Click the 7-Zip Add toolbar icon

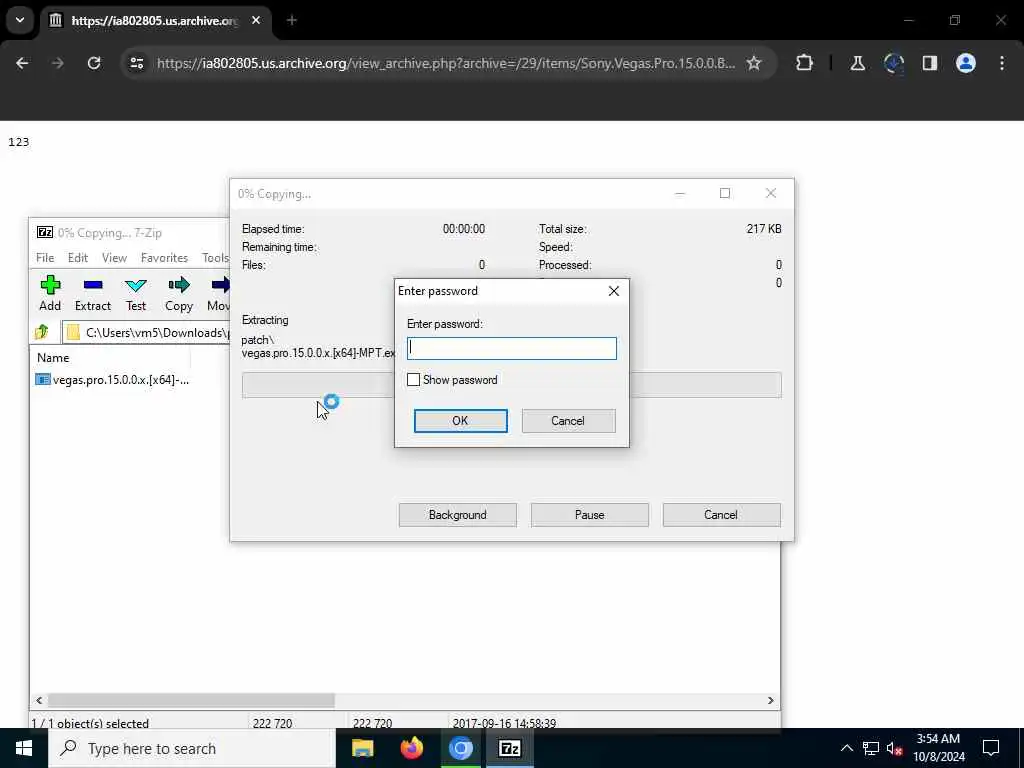pos(50,293)
